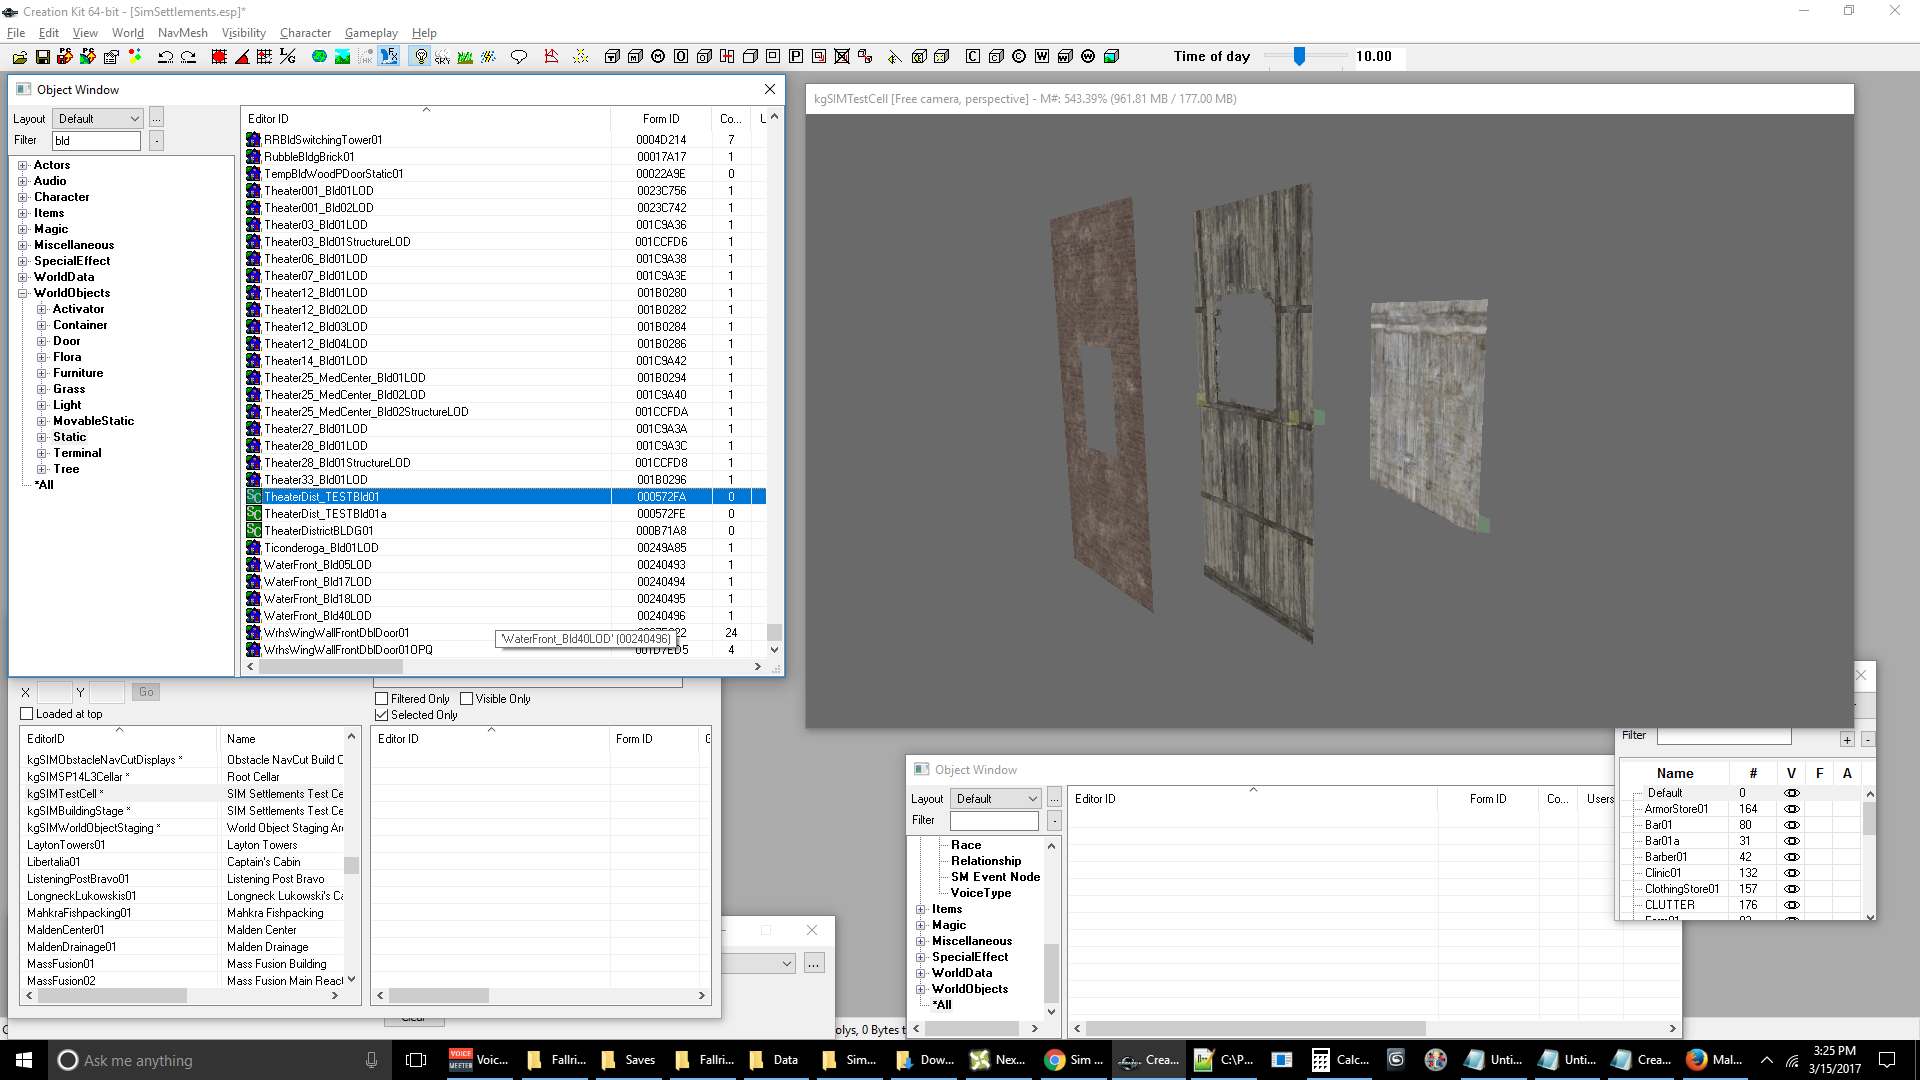Uncheck the Selected Only checkbox
The image size is (1920, 1080).
(x=381, y=715)
